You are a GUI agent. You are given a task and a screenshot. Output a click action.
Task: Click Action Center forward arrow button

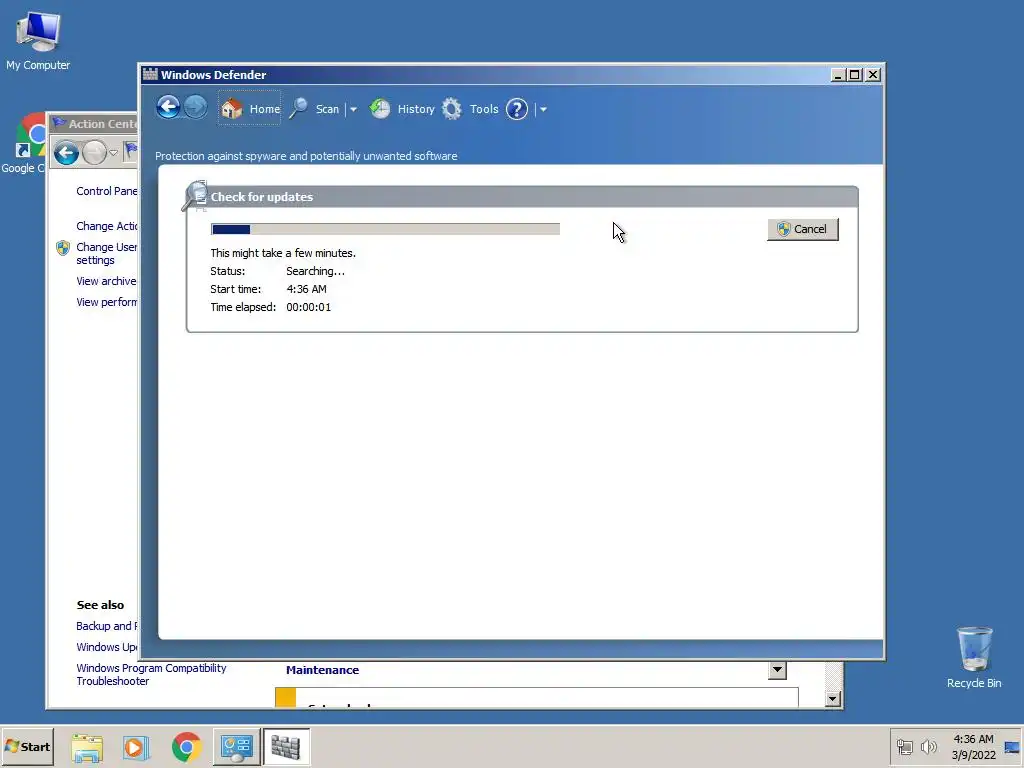click(95, 153)
